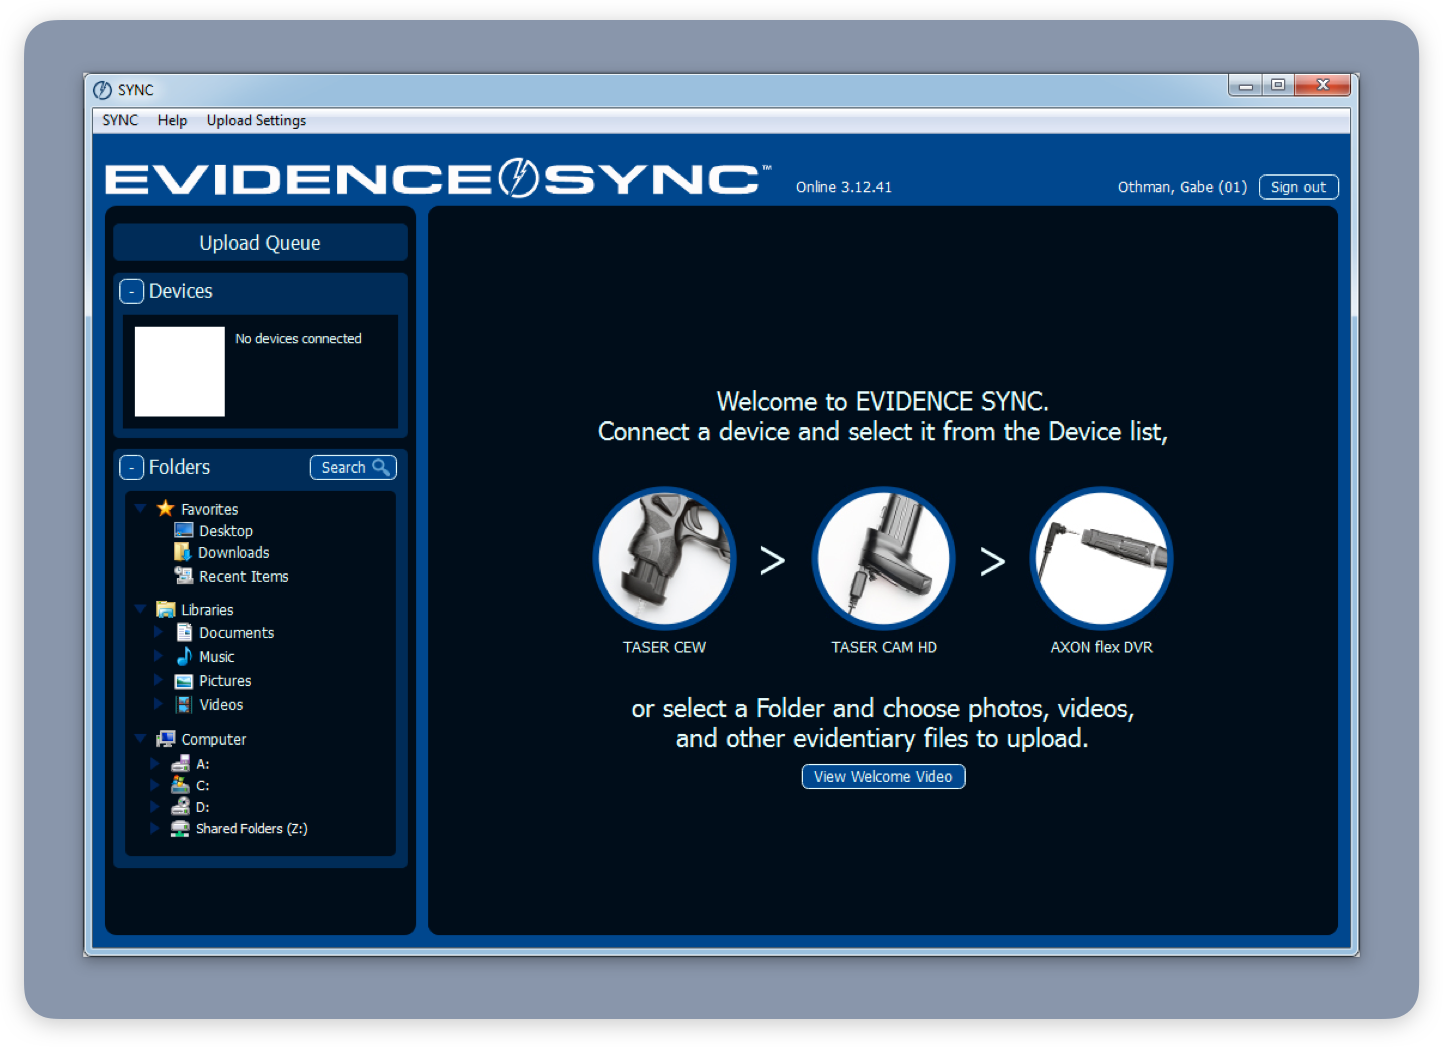Collapse the Computer tree node
Viewport: 1443px width, 1047px height.
[141, 739]
